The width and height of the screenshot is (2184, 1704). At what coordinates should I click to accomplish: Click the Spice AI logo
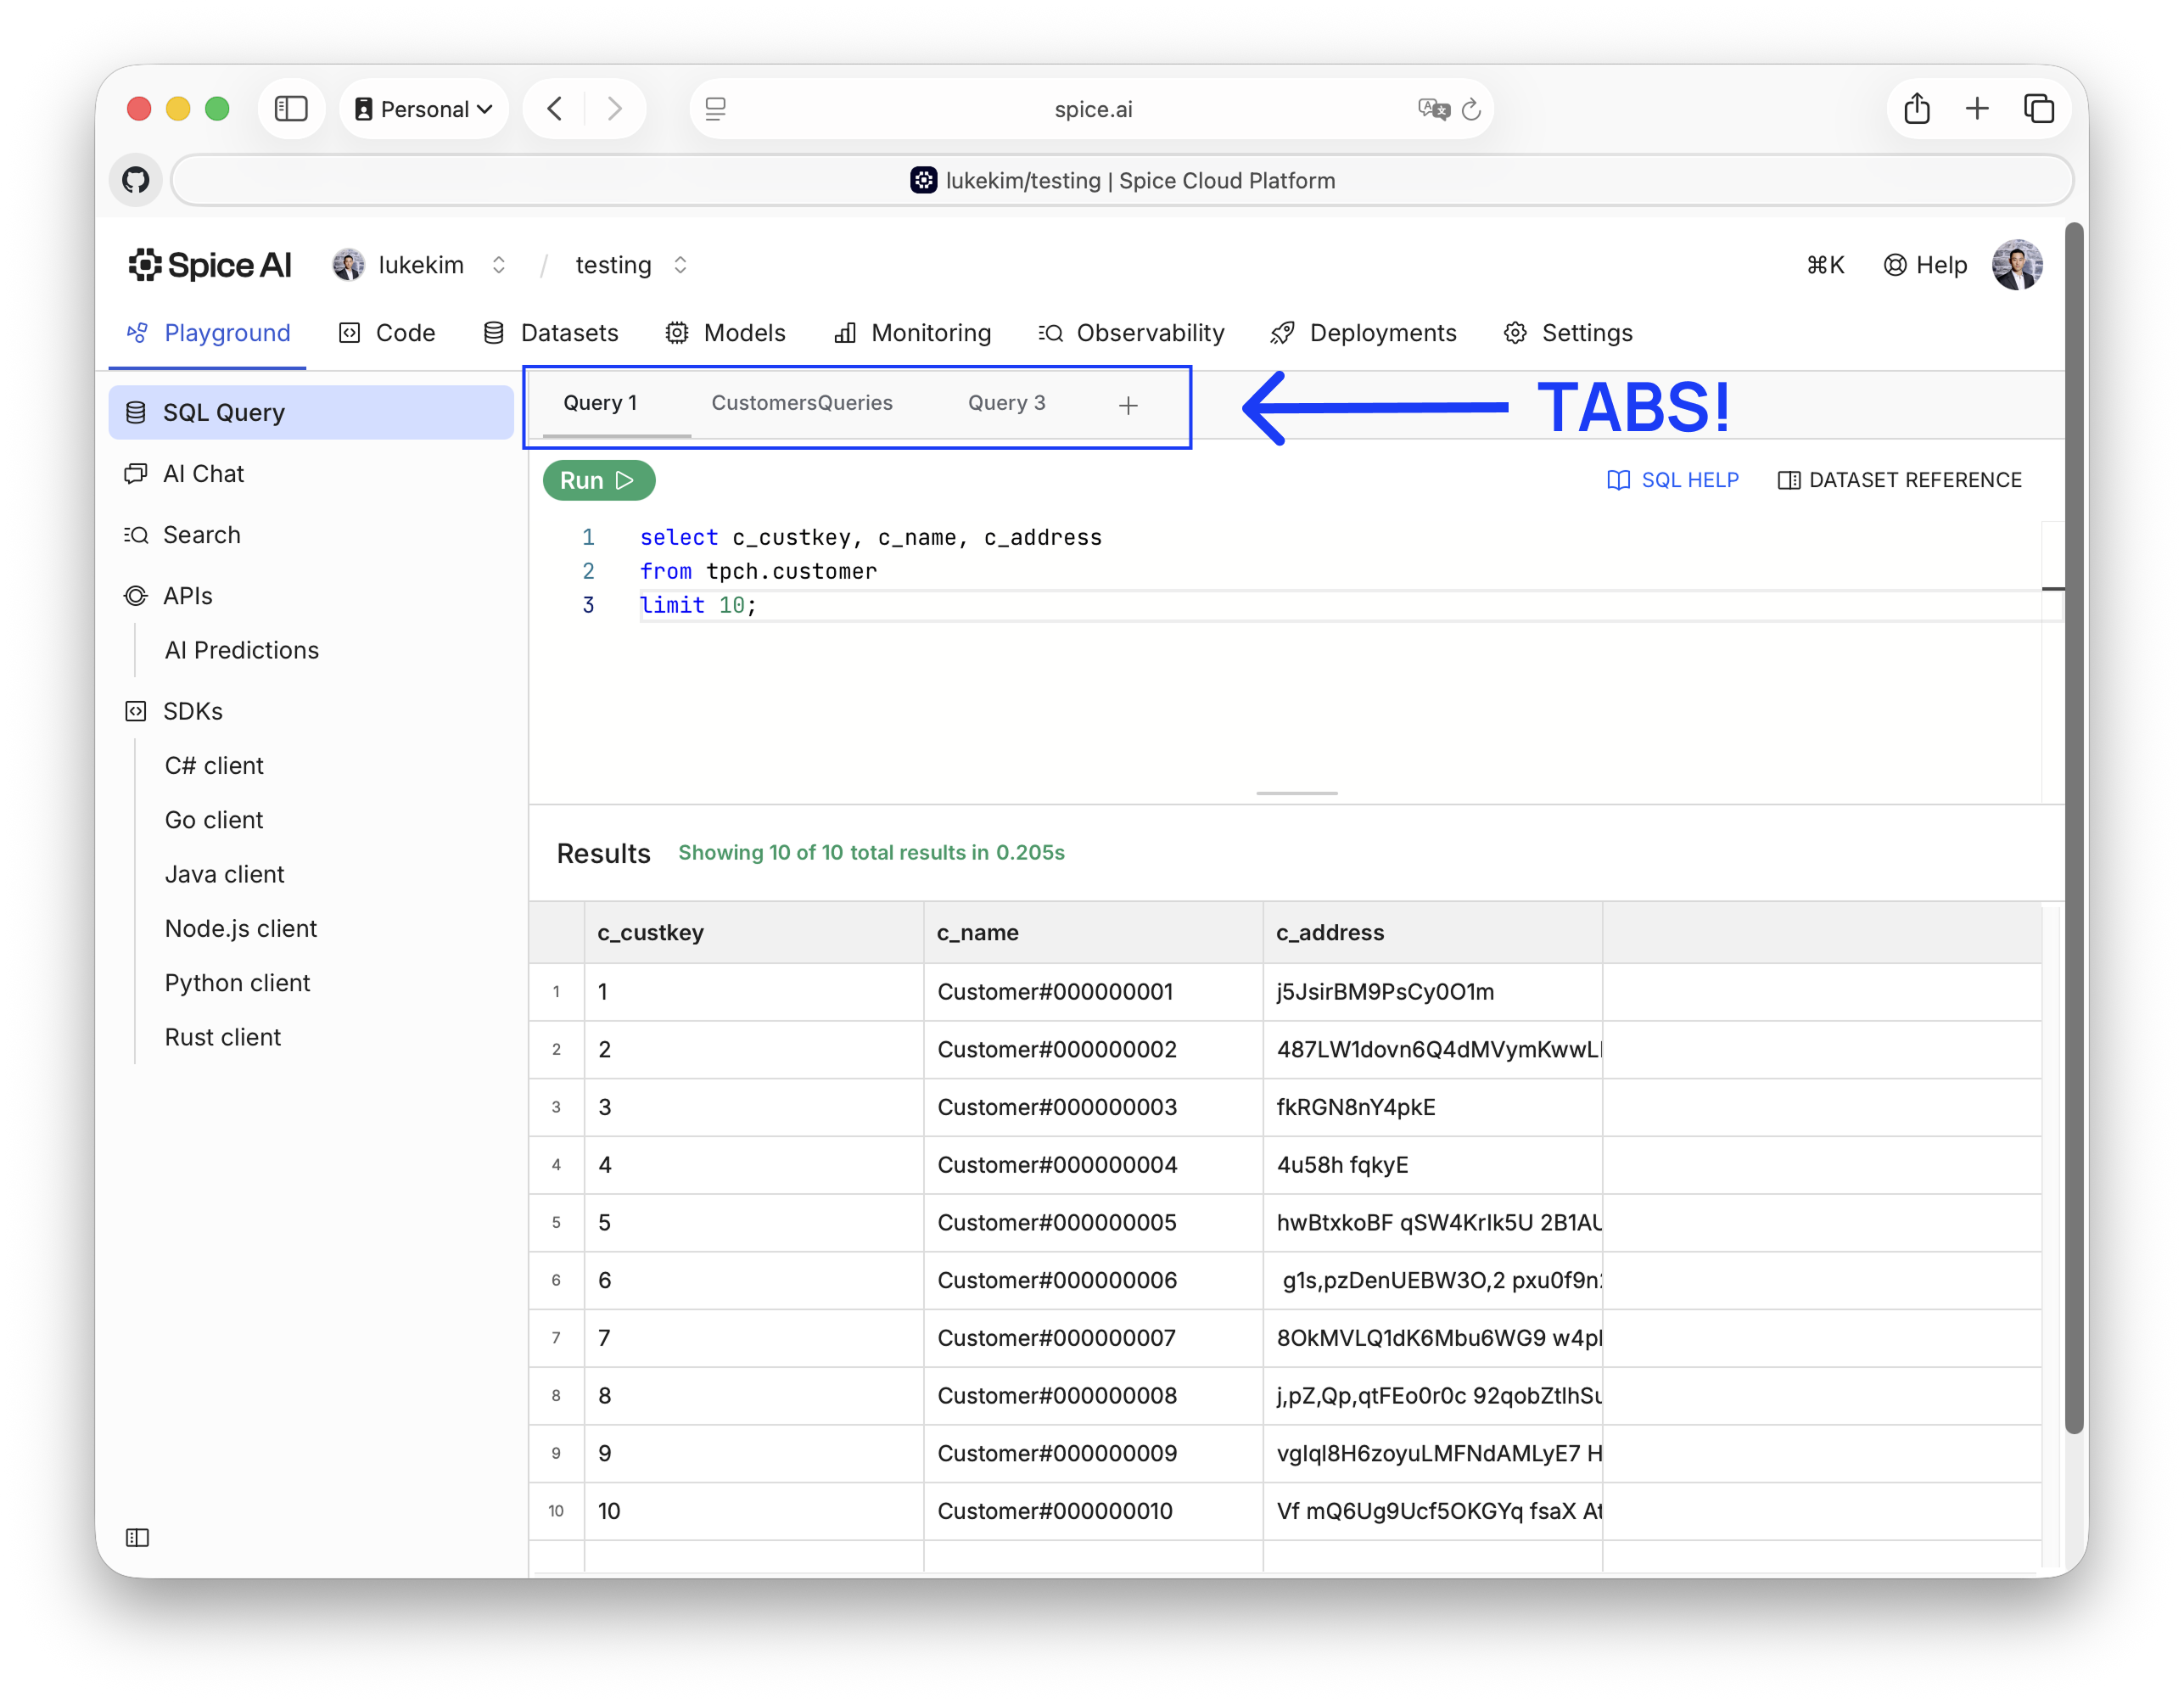coord(209,264)
